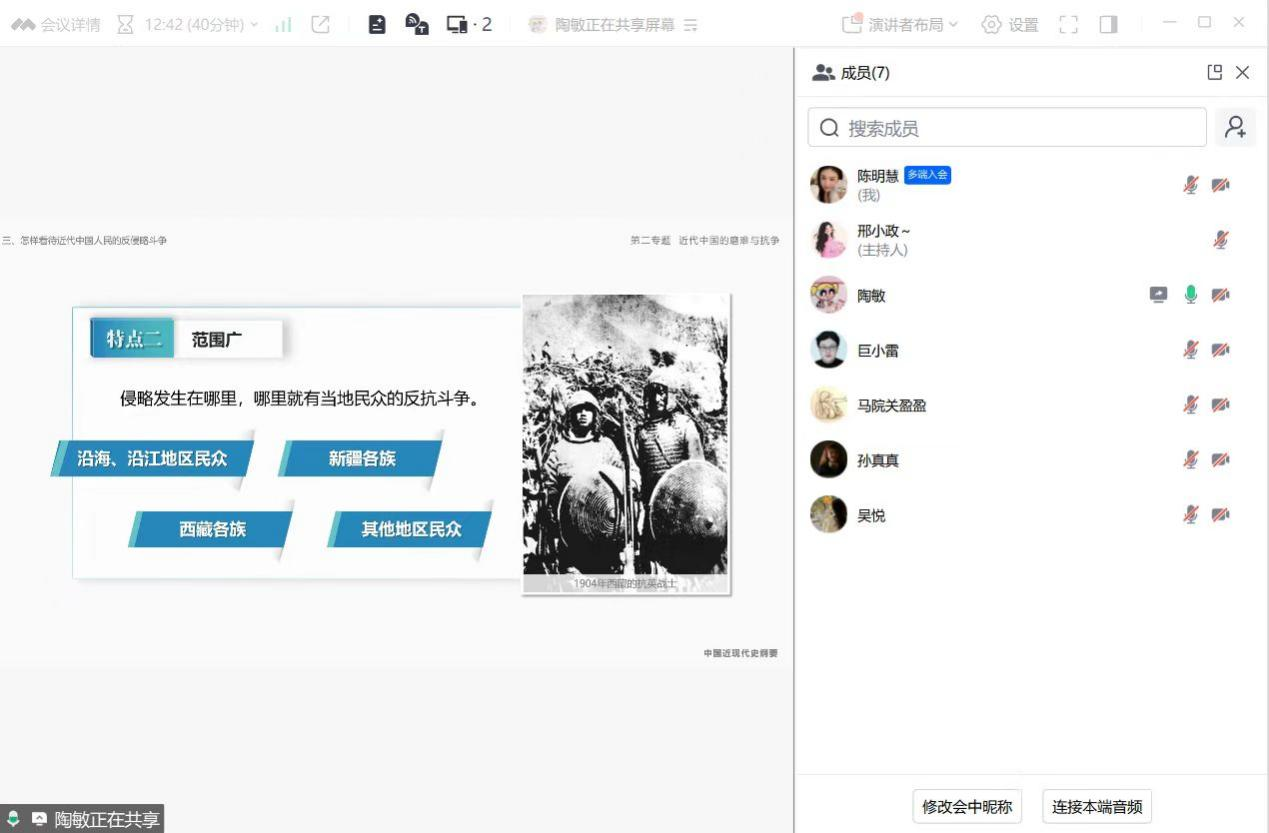
Task: Expand the 演讲者布局 layout dropdown
Action: coord(900,24)
